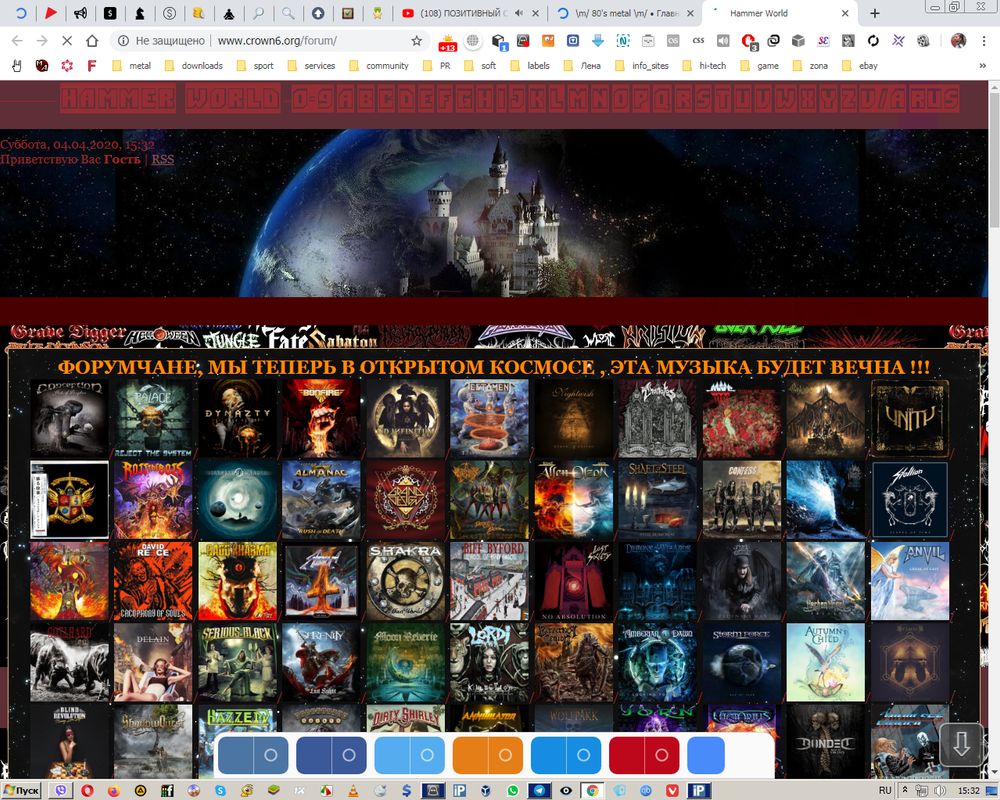The image size is (1000, 800).
Task: Open the pinned red play-arrow tab
Action: point(50,13)
